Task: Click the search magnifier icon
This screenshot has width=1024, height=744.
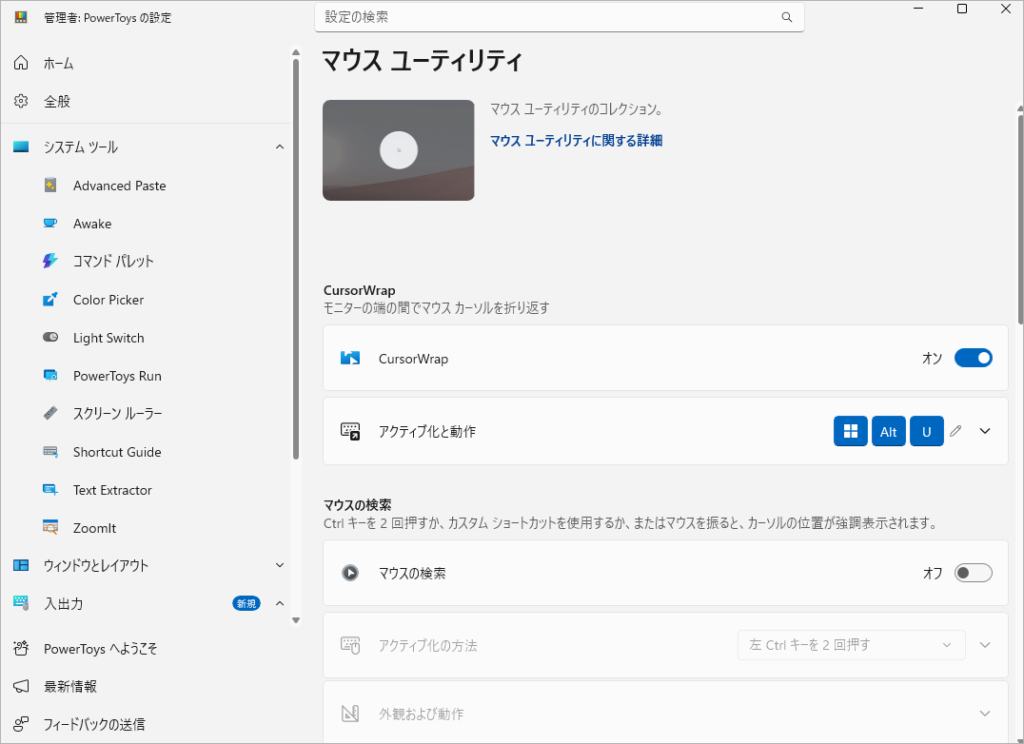Action: (x=787, y=17)
